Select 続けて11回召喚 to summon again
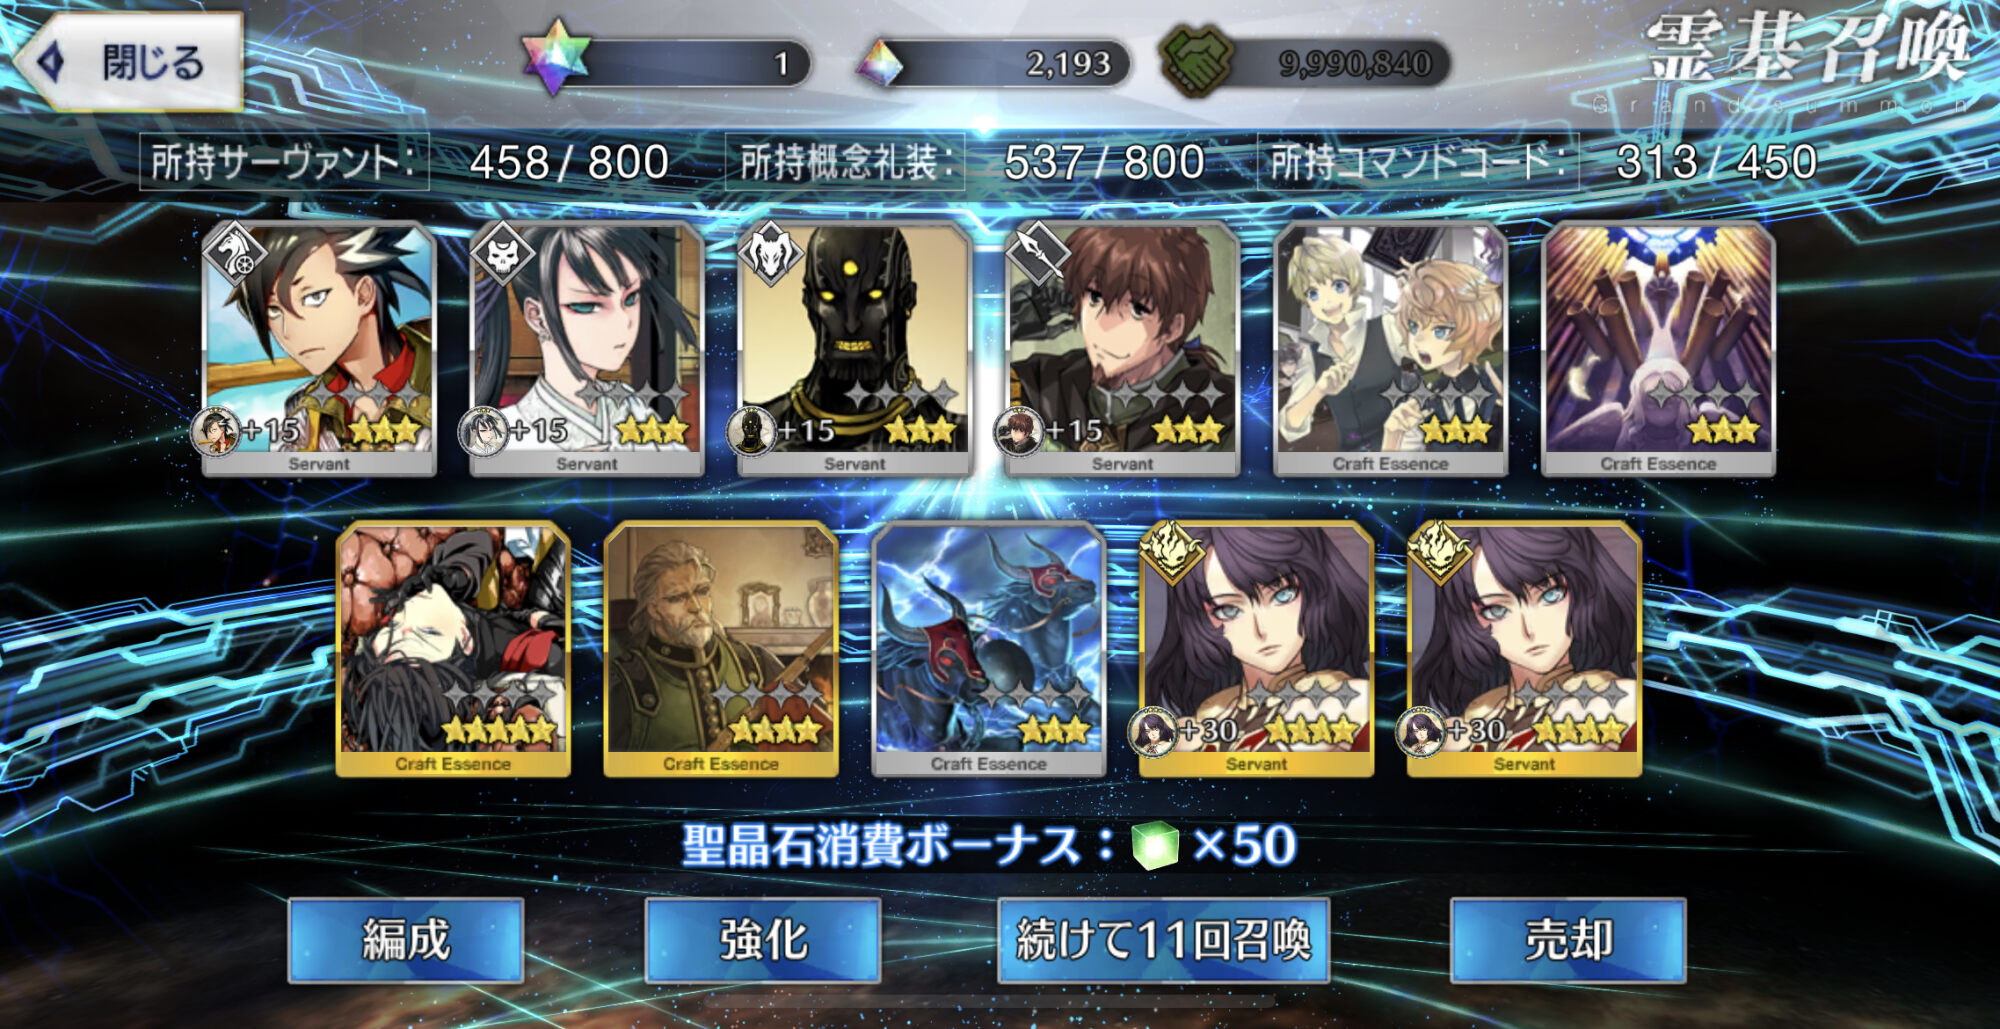 coord(1163,940)
